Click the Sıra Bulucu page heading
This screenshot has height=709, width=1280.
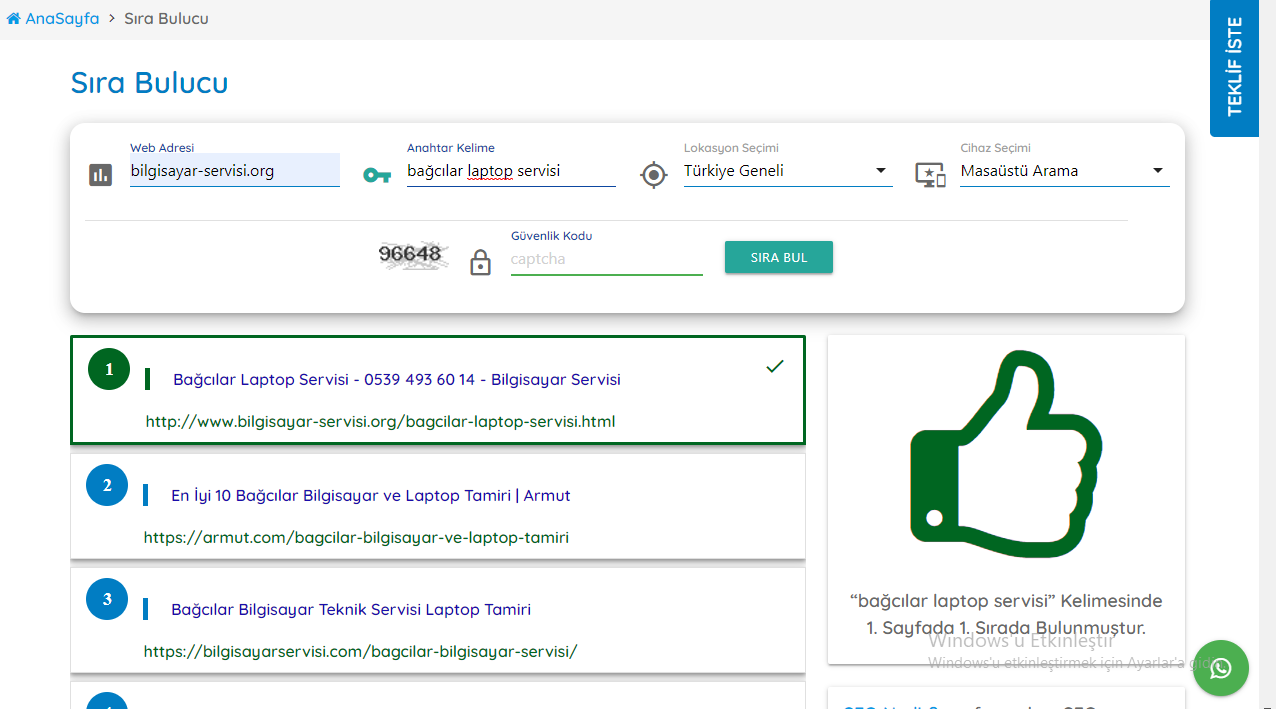(150, 82)
